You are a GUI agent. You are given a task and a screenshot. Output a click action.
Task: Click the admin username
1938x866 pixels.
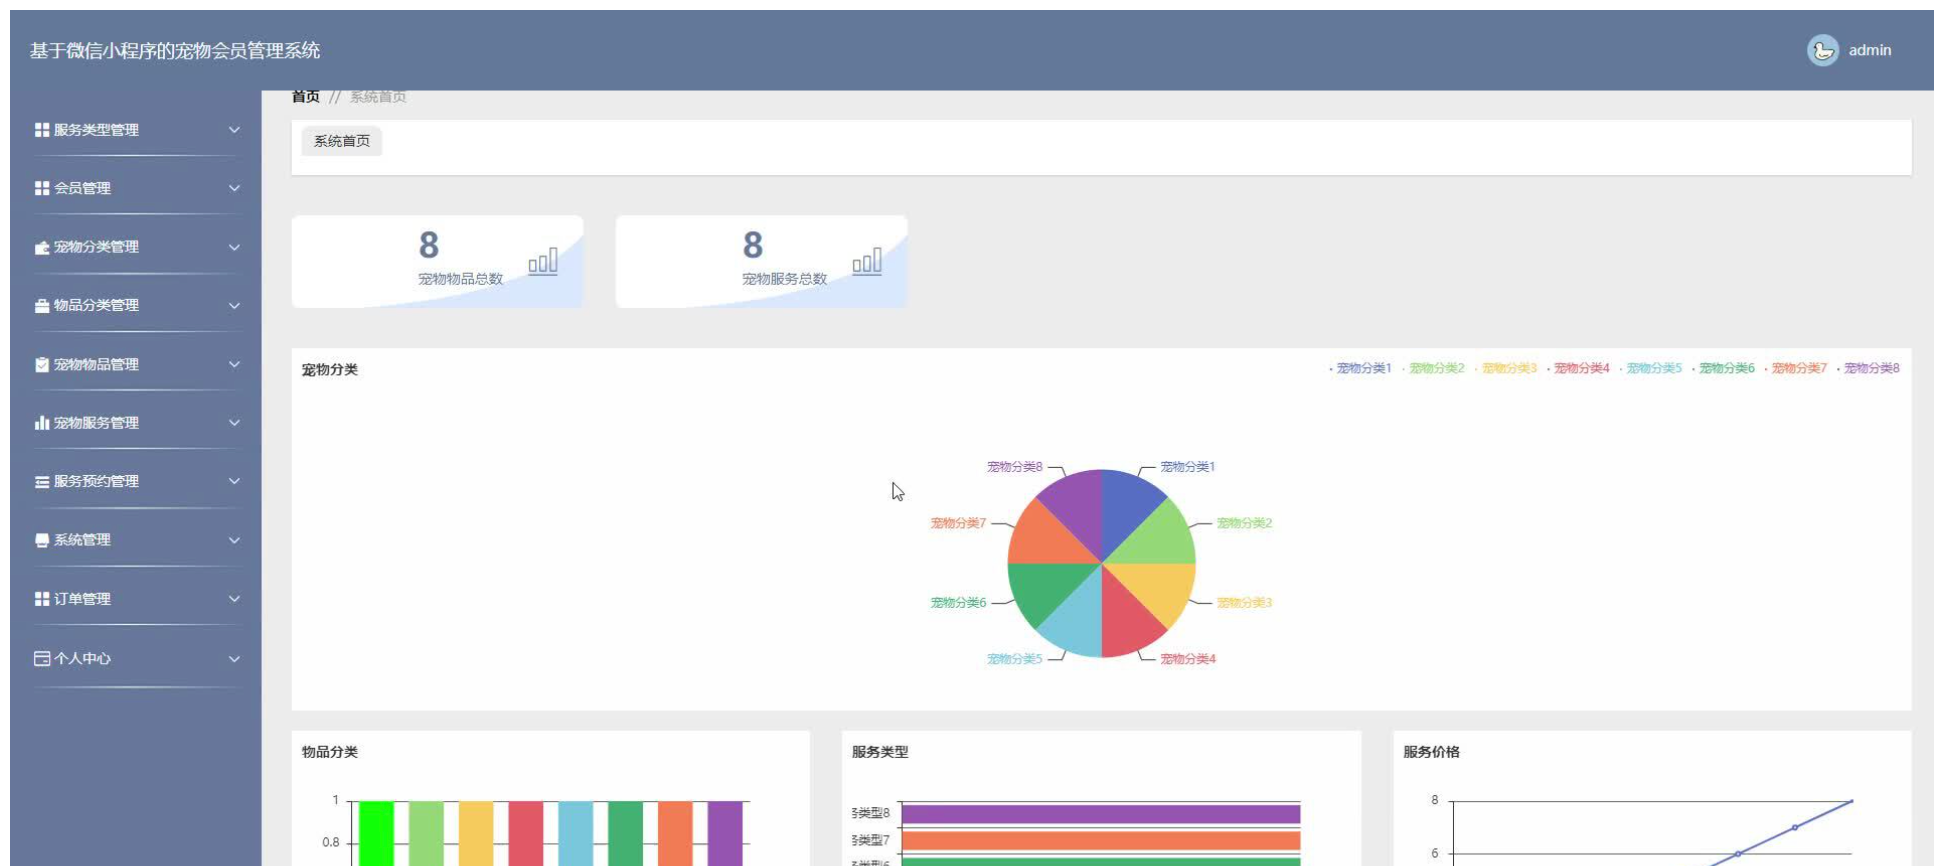pyautogui.click(x=1870, y=50)
